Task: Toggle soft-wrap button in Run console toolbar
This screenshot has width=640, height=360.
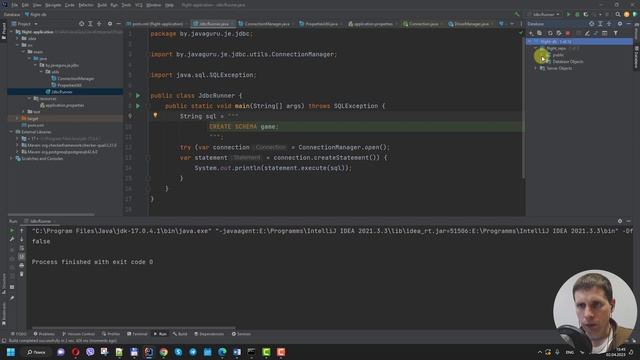Action: [22, 248]
